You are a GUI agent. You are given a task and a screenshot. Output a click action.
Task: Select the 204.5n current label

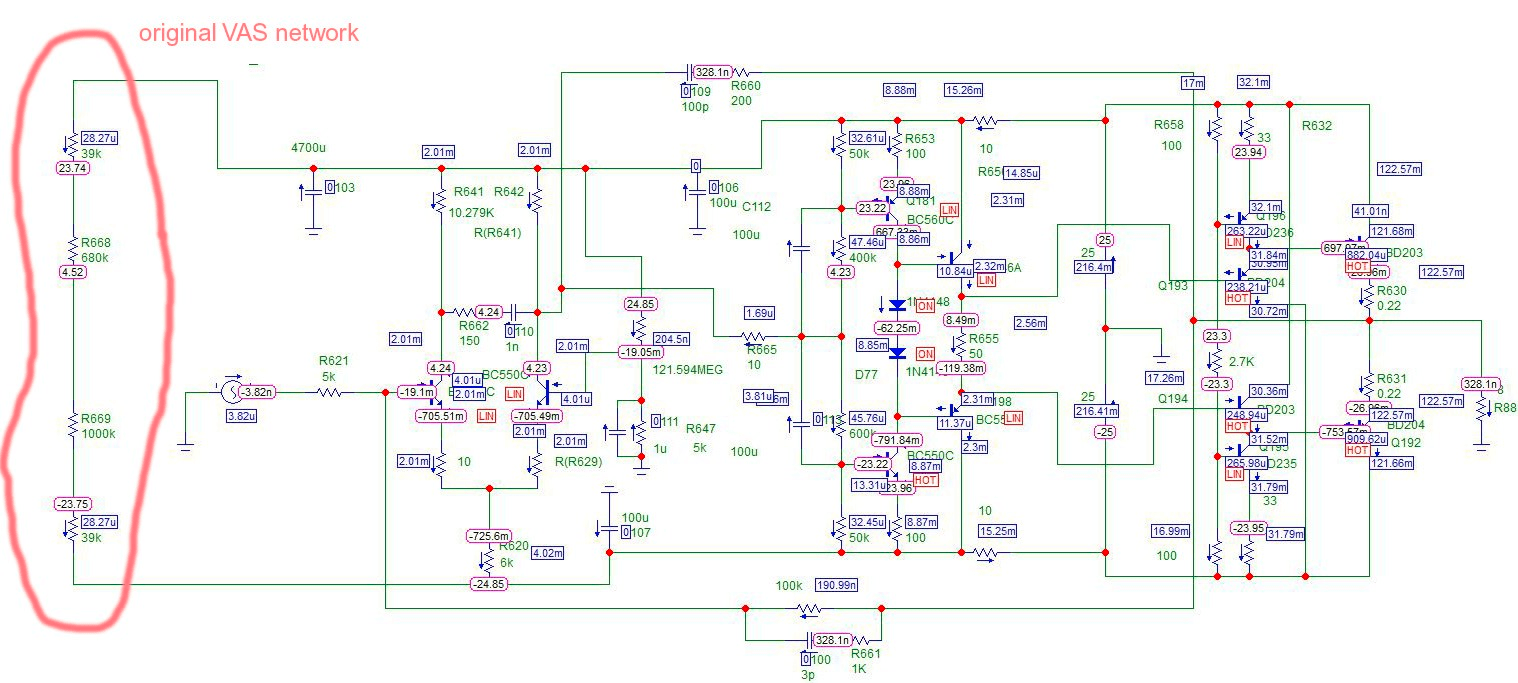tap(670, 338)
